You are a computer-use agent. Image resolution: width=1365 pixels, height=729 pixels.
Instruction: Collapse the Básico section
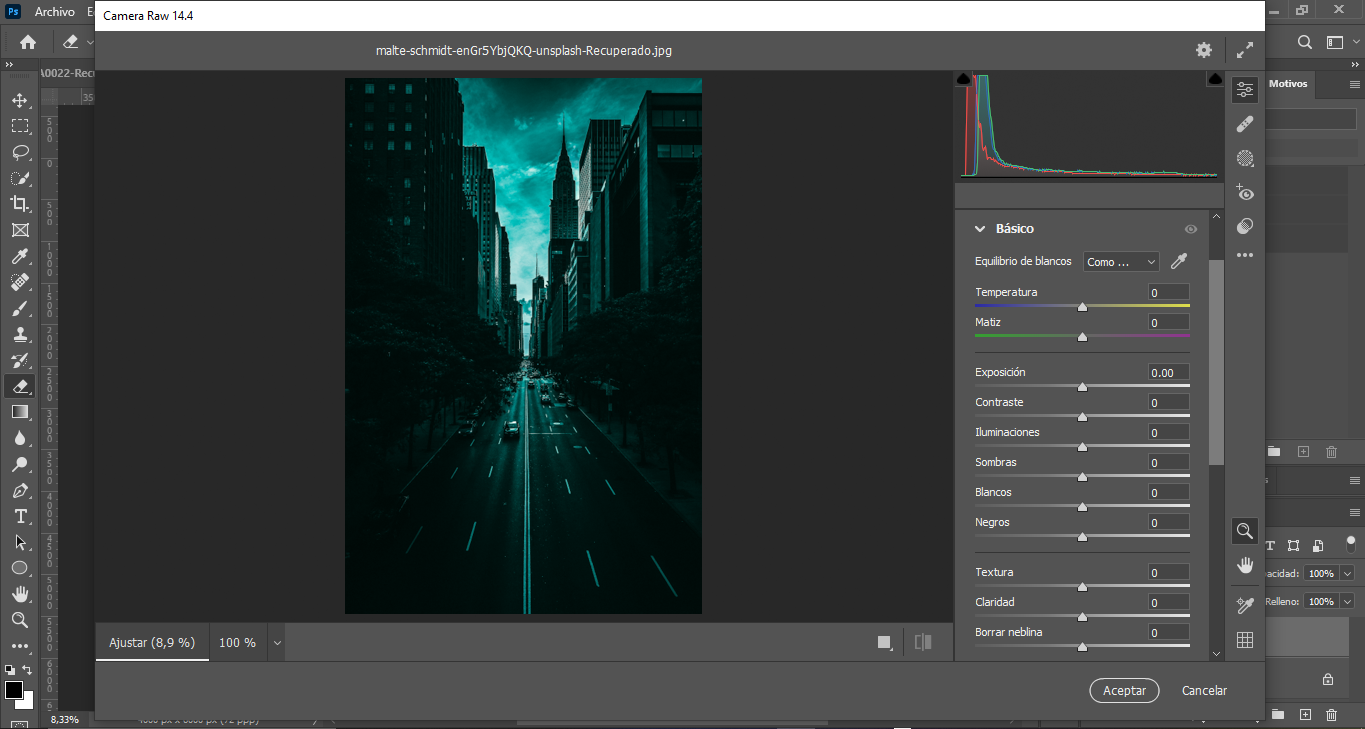pos(981,229)
